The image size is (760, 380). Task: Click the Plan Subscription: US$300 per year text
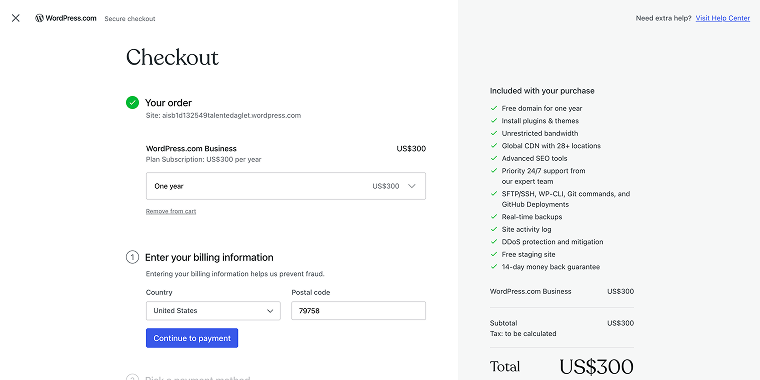coord(204,159)
